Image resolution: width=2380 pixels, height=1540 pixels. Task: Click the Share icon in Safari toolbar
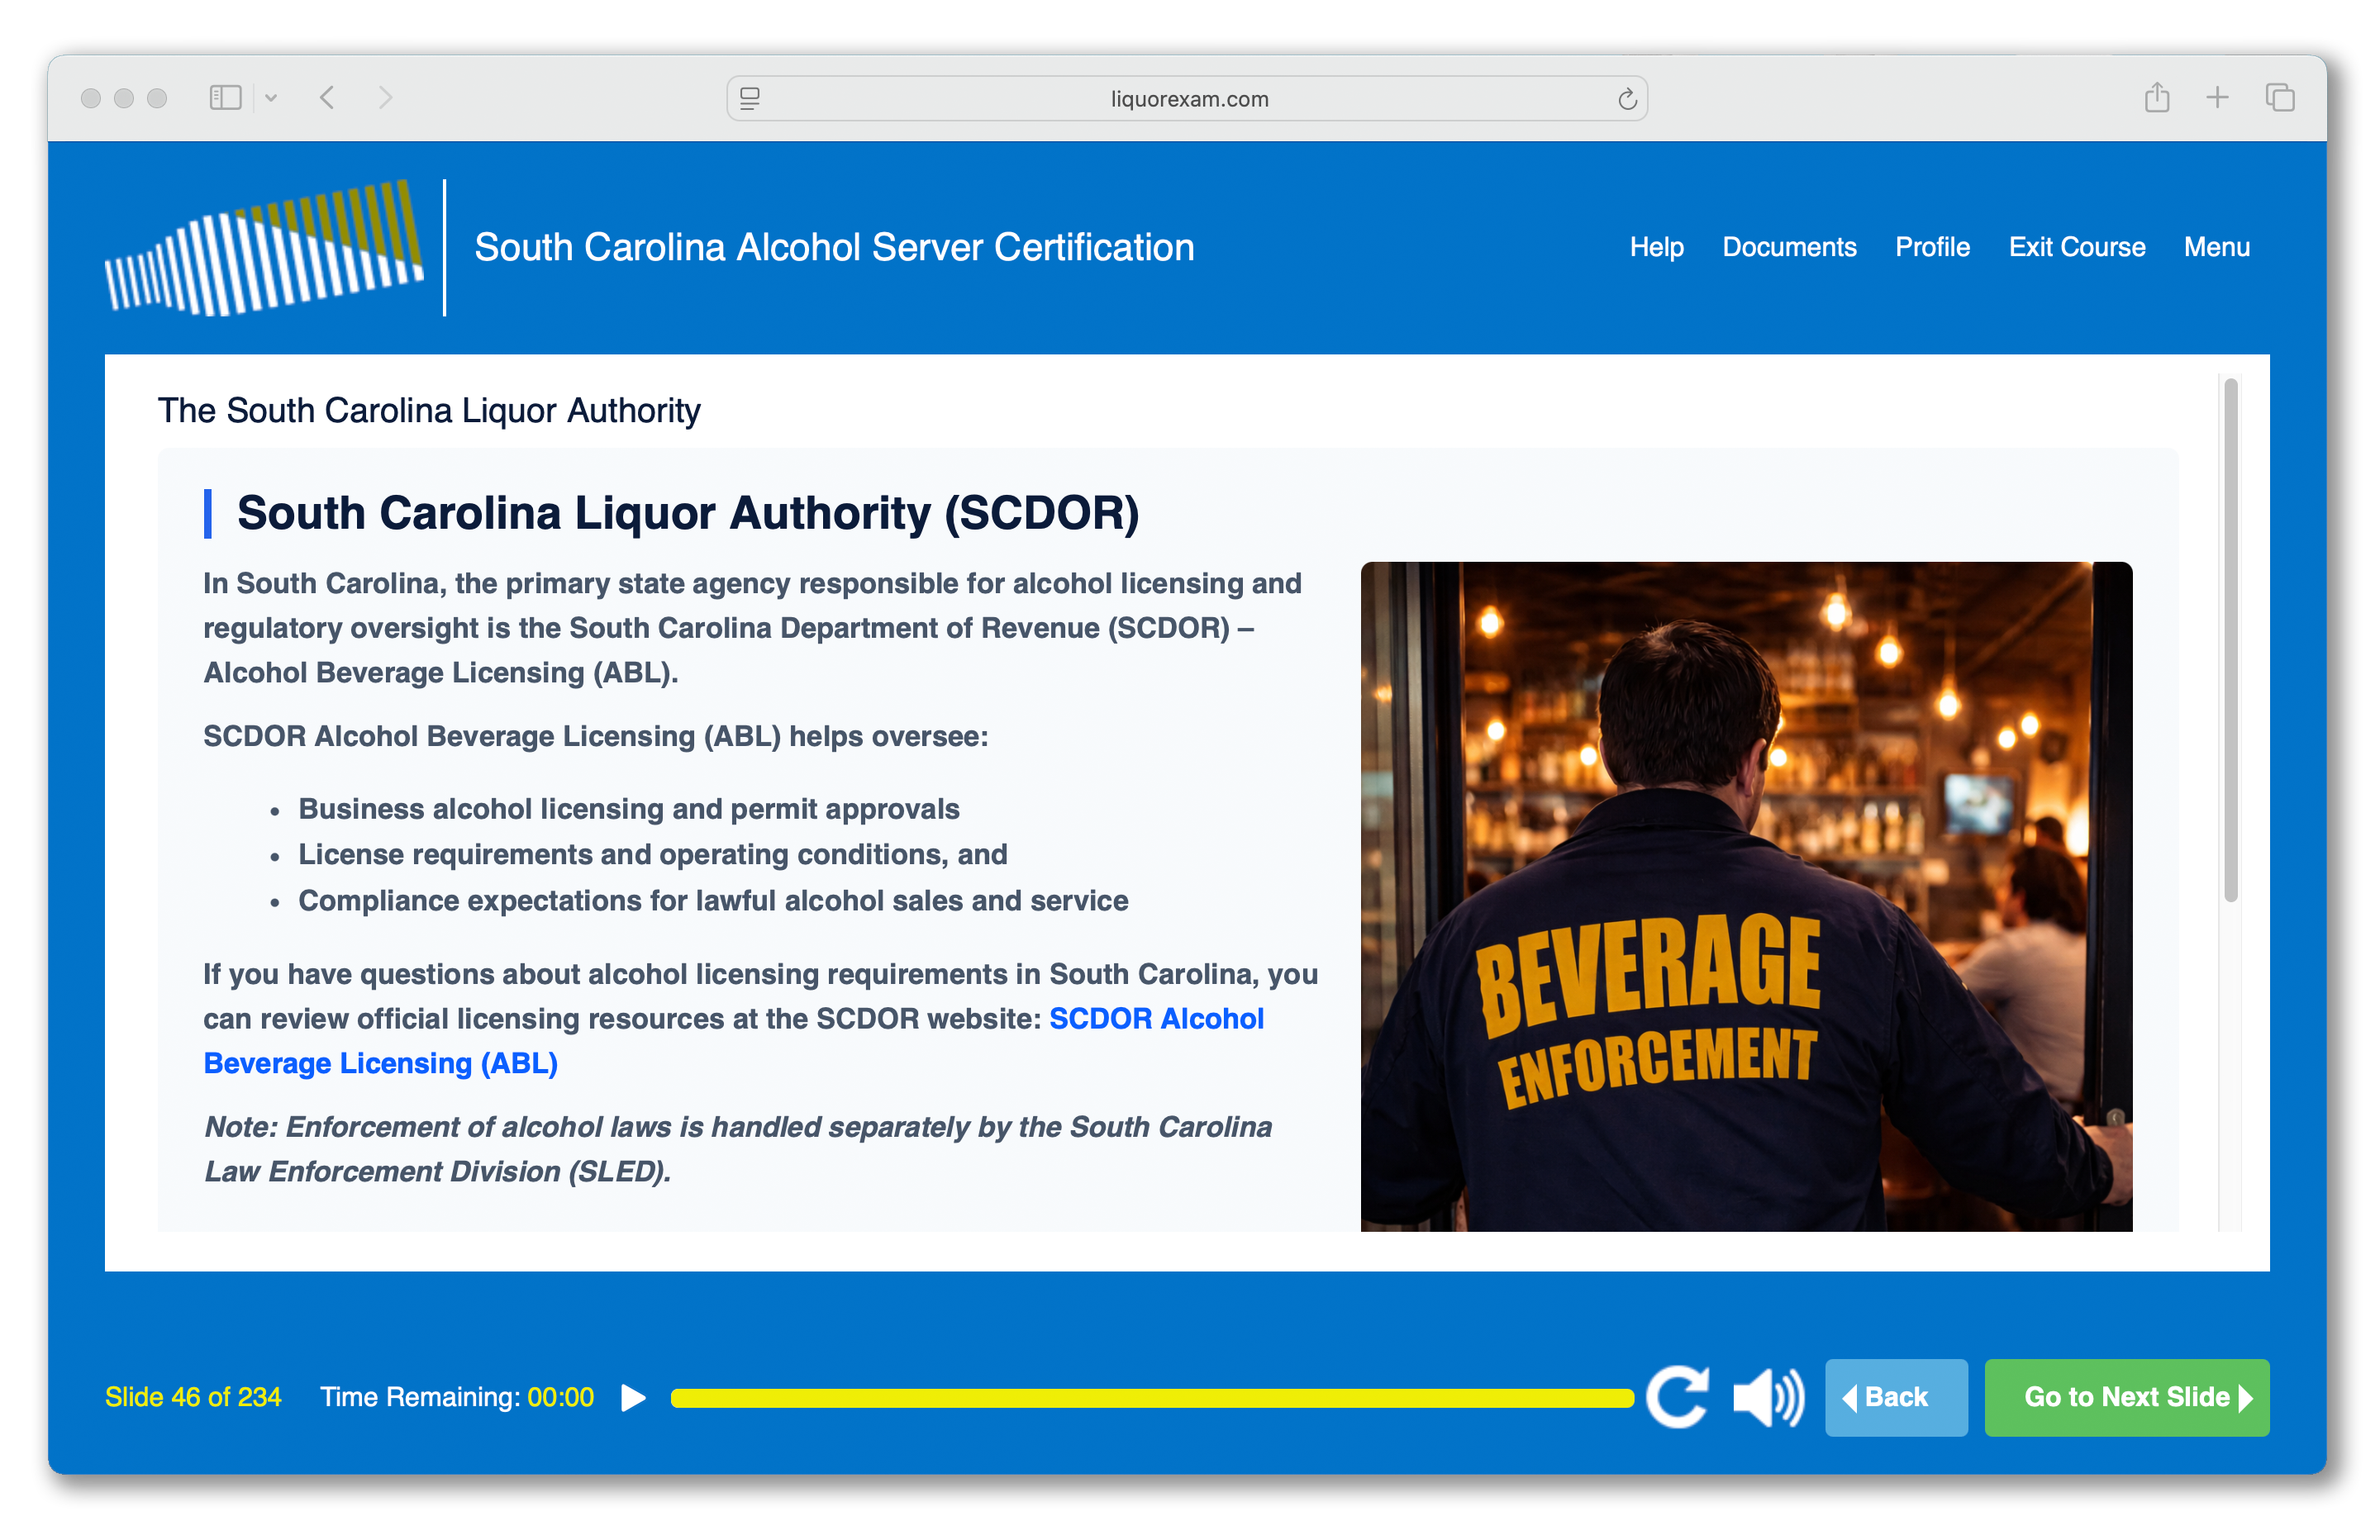(2156, 98)
